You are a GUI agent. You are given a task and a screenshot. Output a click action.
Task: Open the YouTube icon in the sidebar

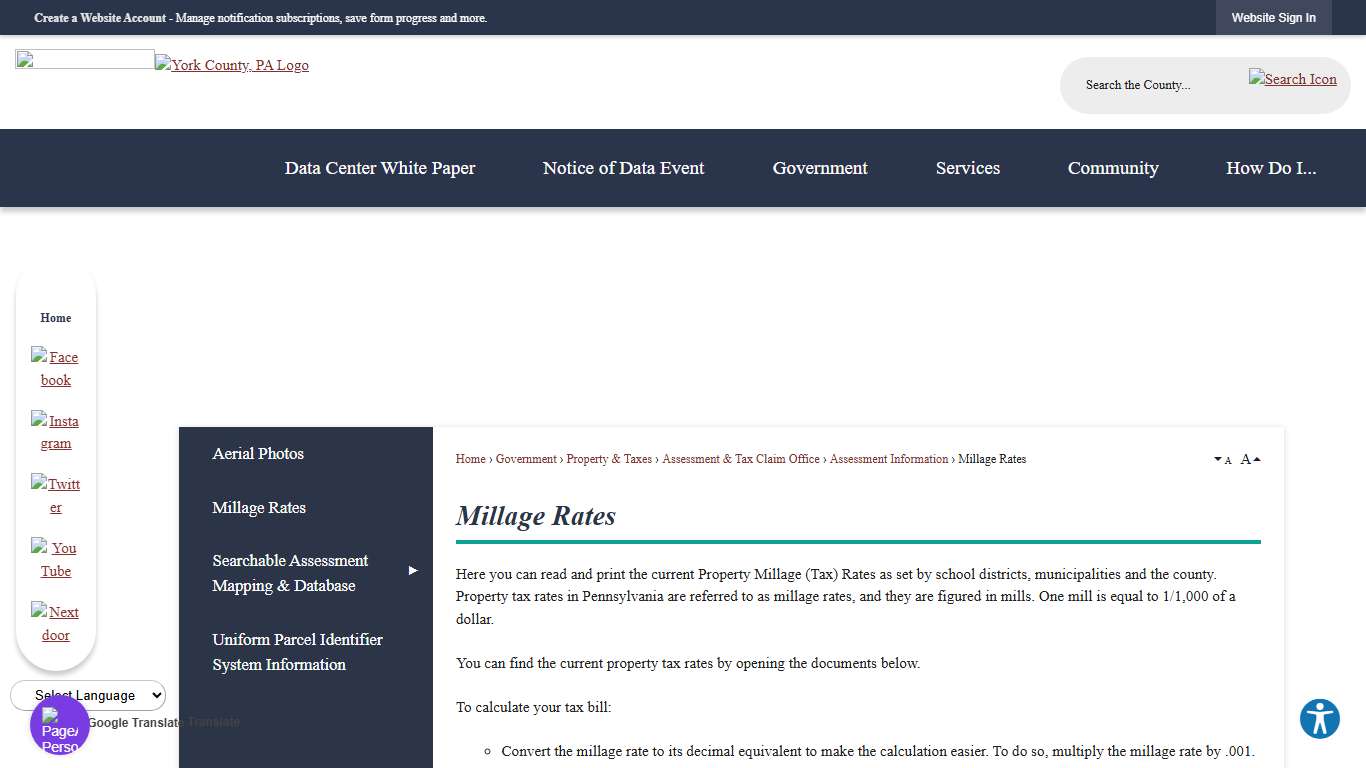pos(55,559)
